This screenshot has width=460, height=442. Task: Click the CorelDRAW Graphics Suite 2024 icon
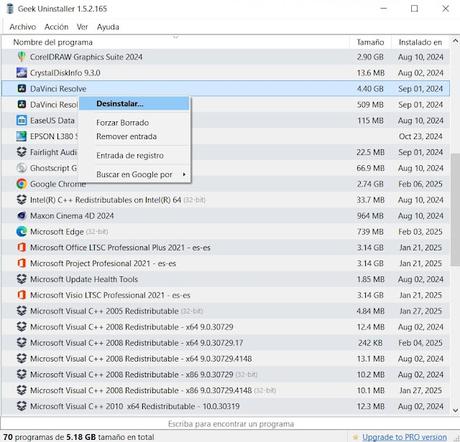coord(22,57)
